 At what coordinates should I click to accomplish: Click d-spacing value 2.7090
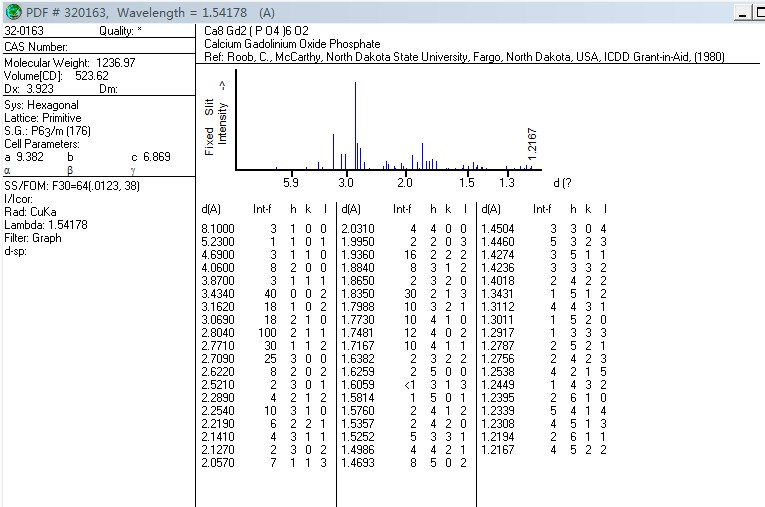pyautogui.click(x=218, y=359)
